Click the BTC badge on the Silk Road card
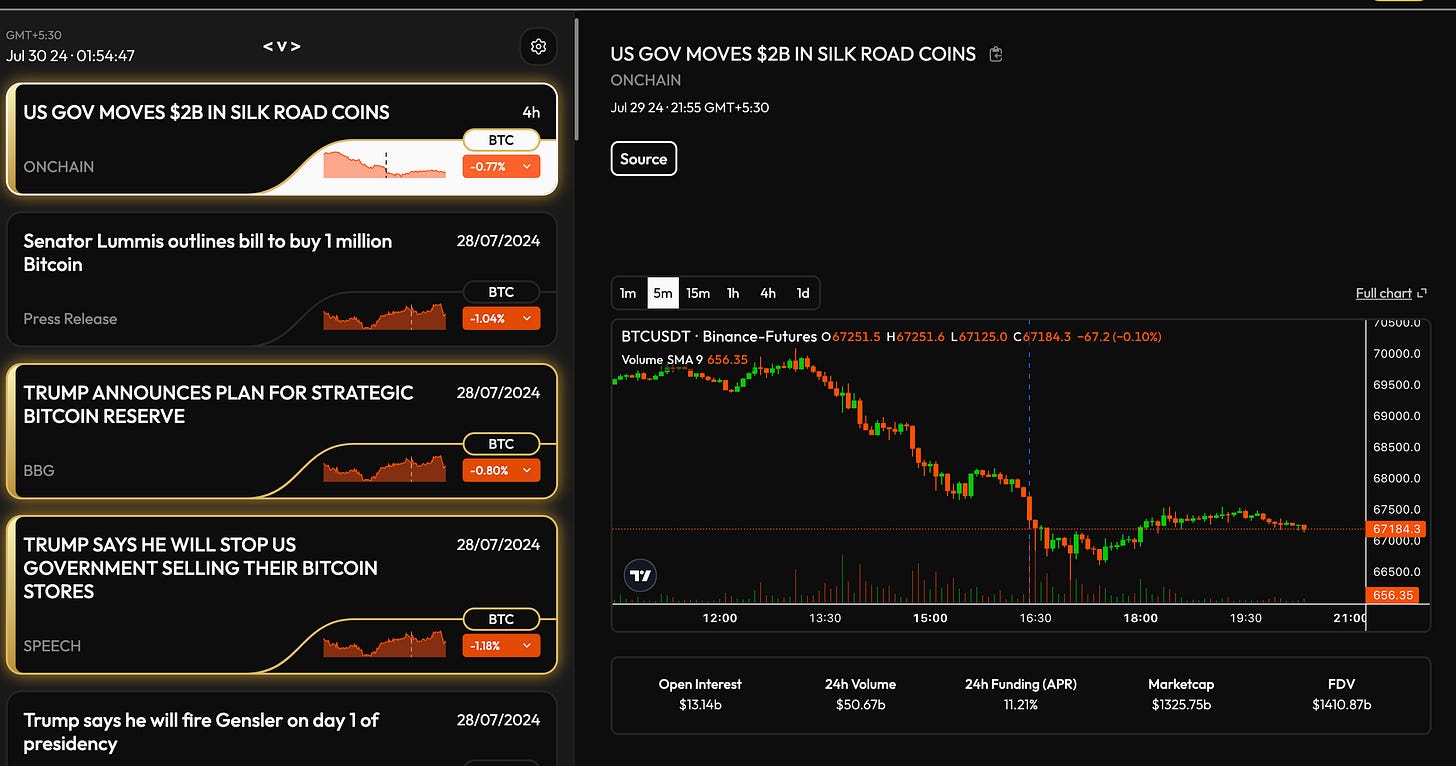The height and width of the screenshot is (766, 1456). tap(501, 139)
